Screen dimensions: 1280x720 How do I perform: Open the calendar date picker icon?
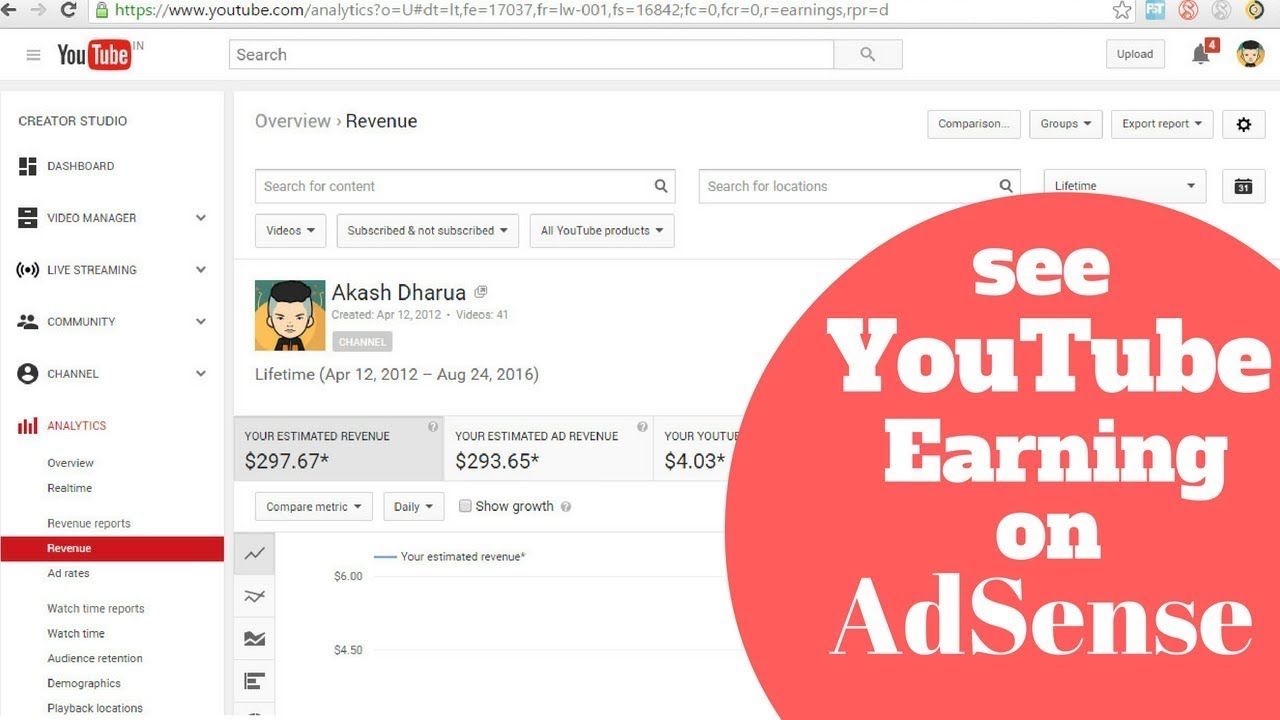coord(1243,186)
